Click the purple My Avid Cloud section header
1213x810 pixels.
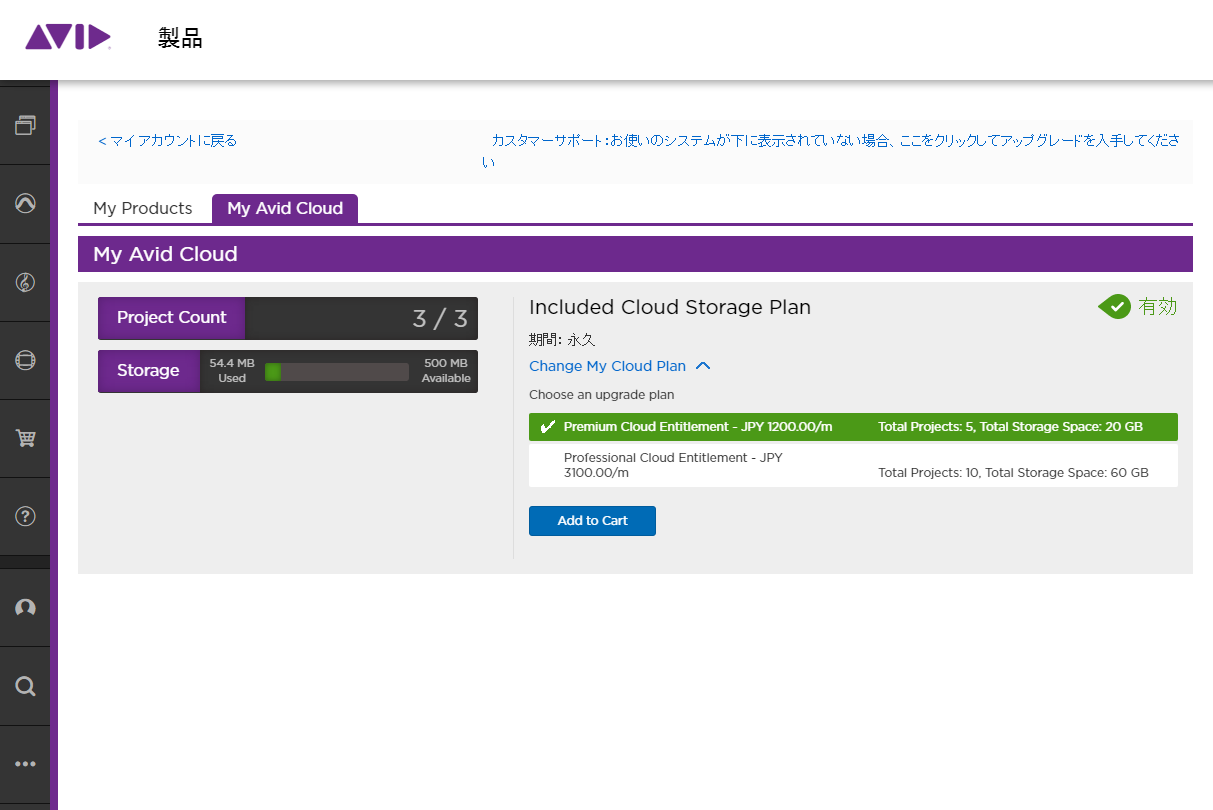[x=635, y=254]
